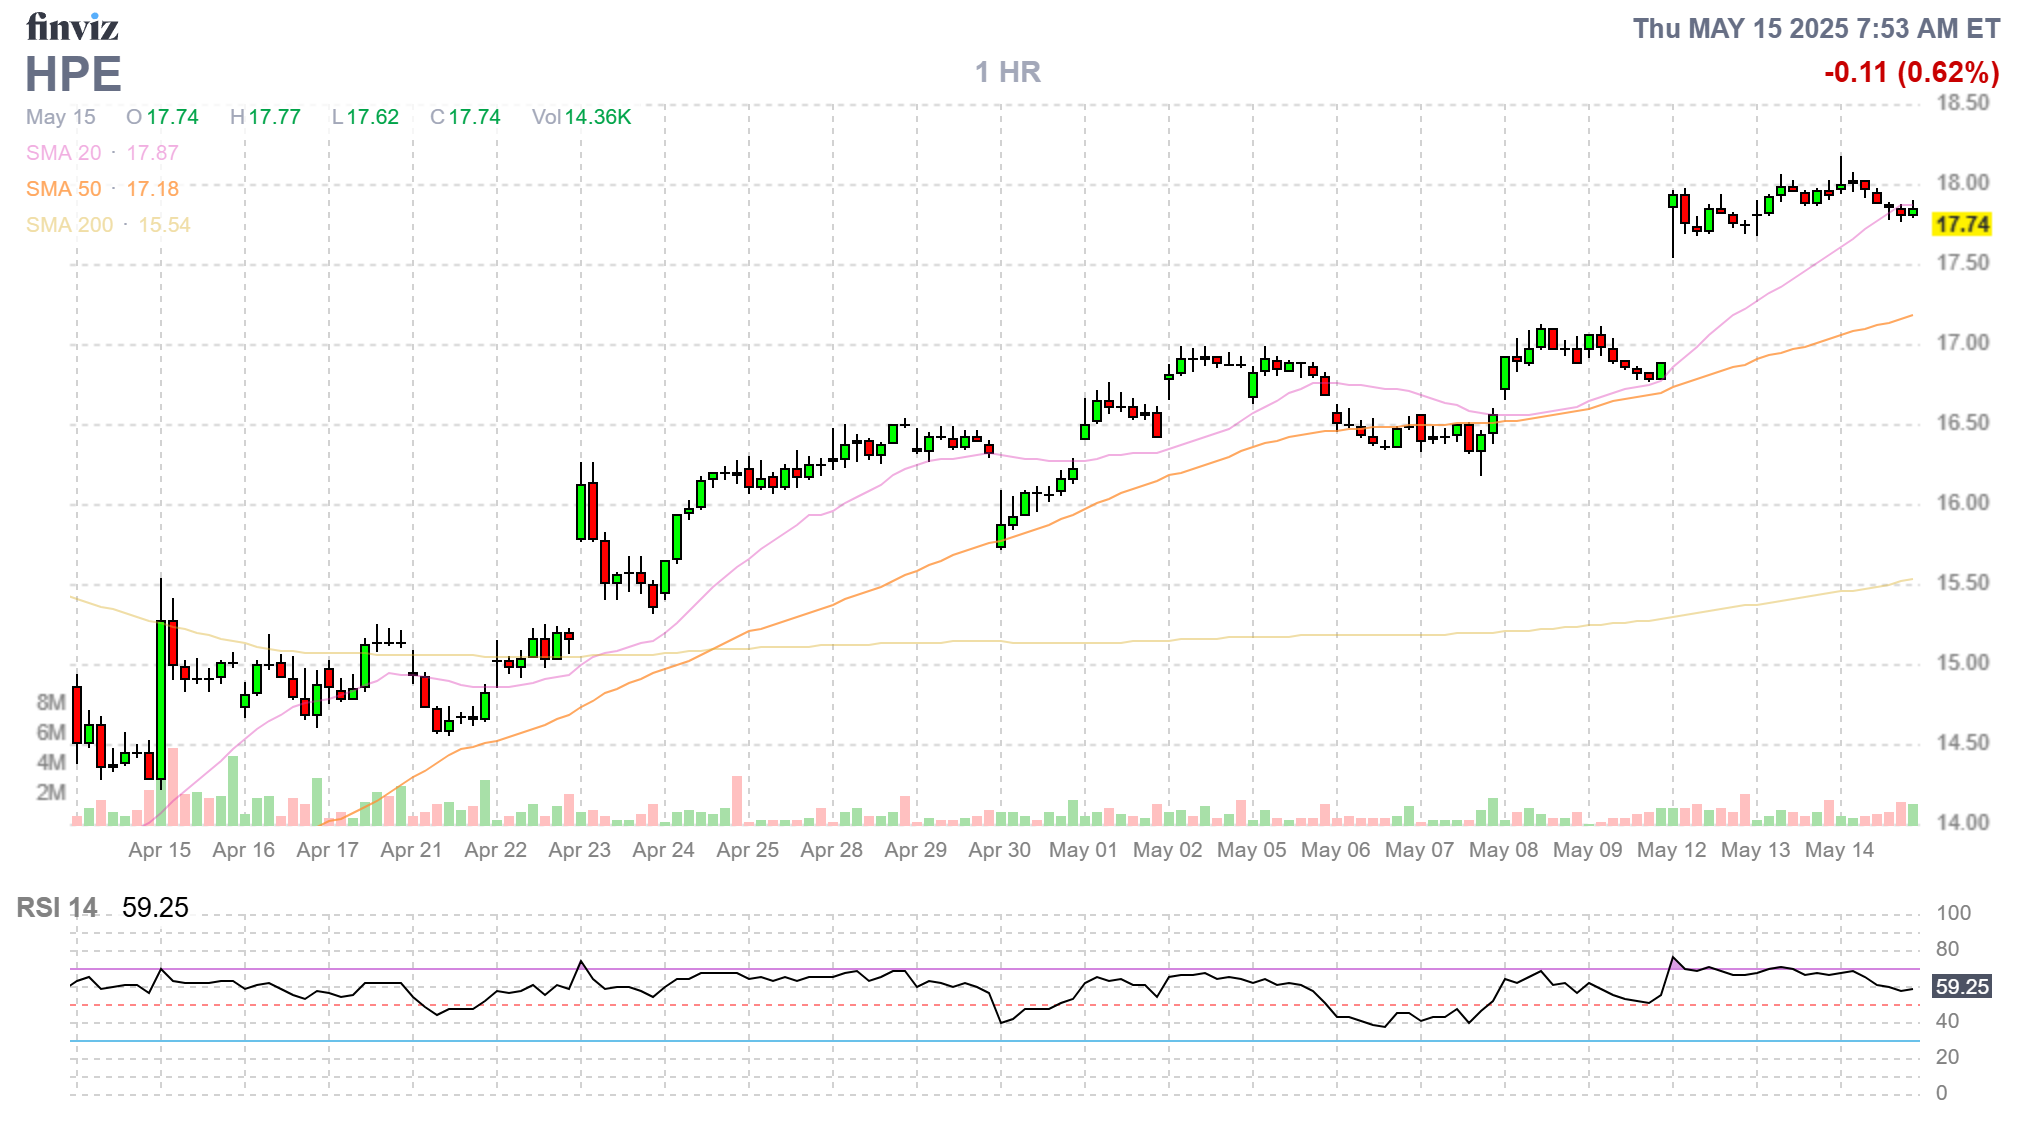
Task: Click the timestamp in the top right
Action: (x=1816, y=28)
